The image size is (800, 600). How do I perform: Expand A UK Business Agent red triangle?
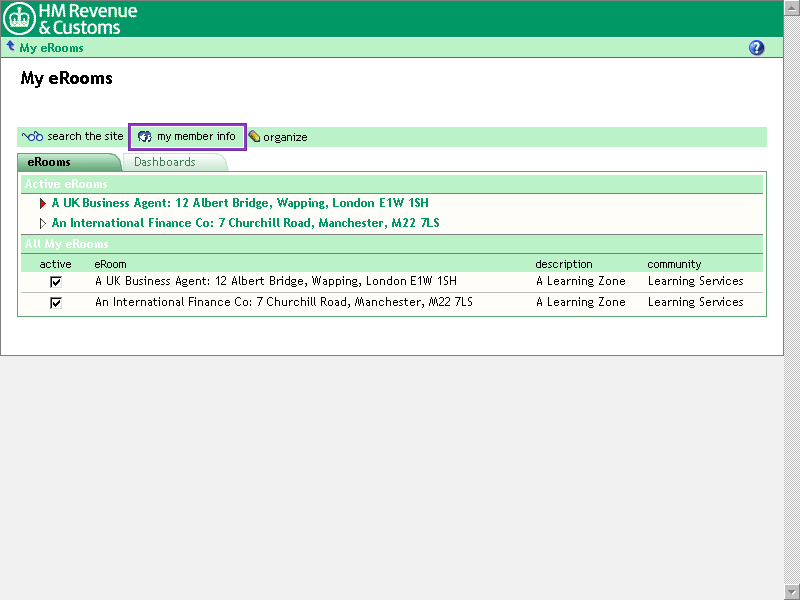tap(42, 204)
